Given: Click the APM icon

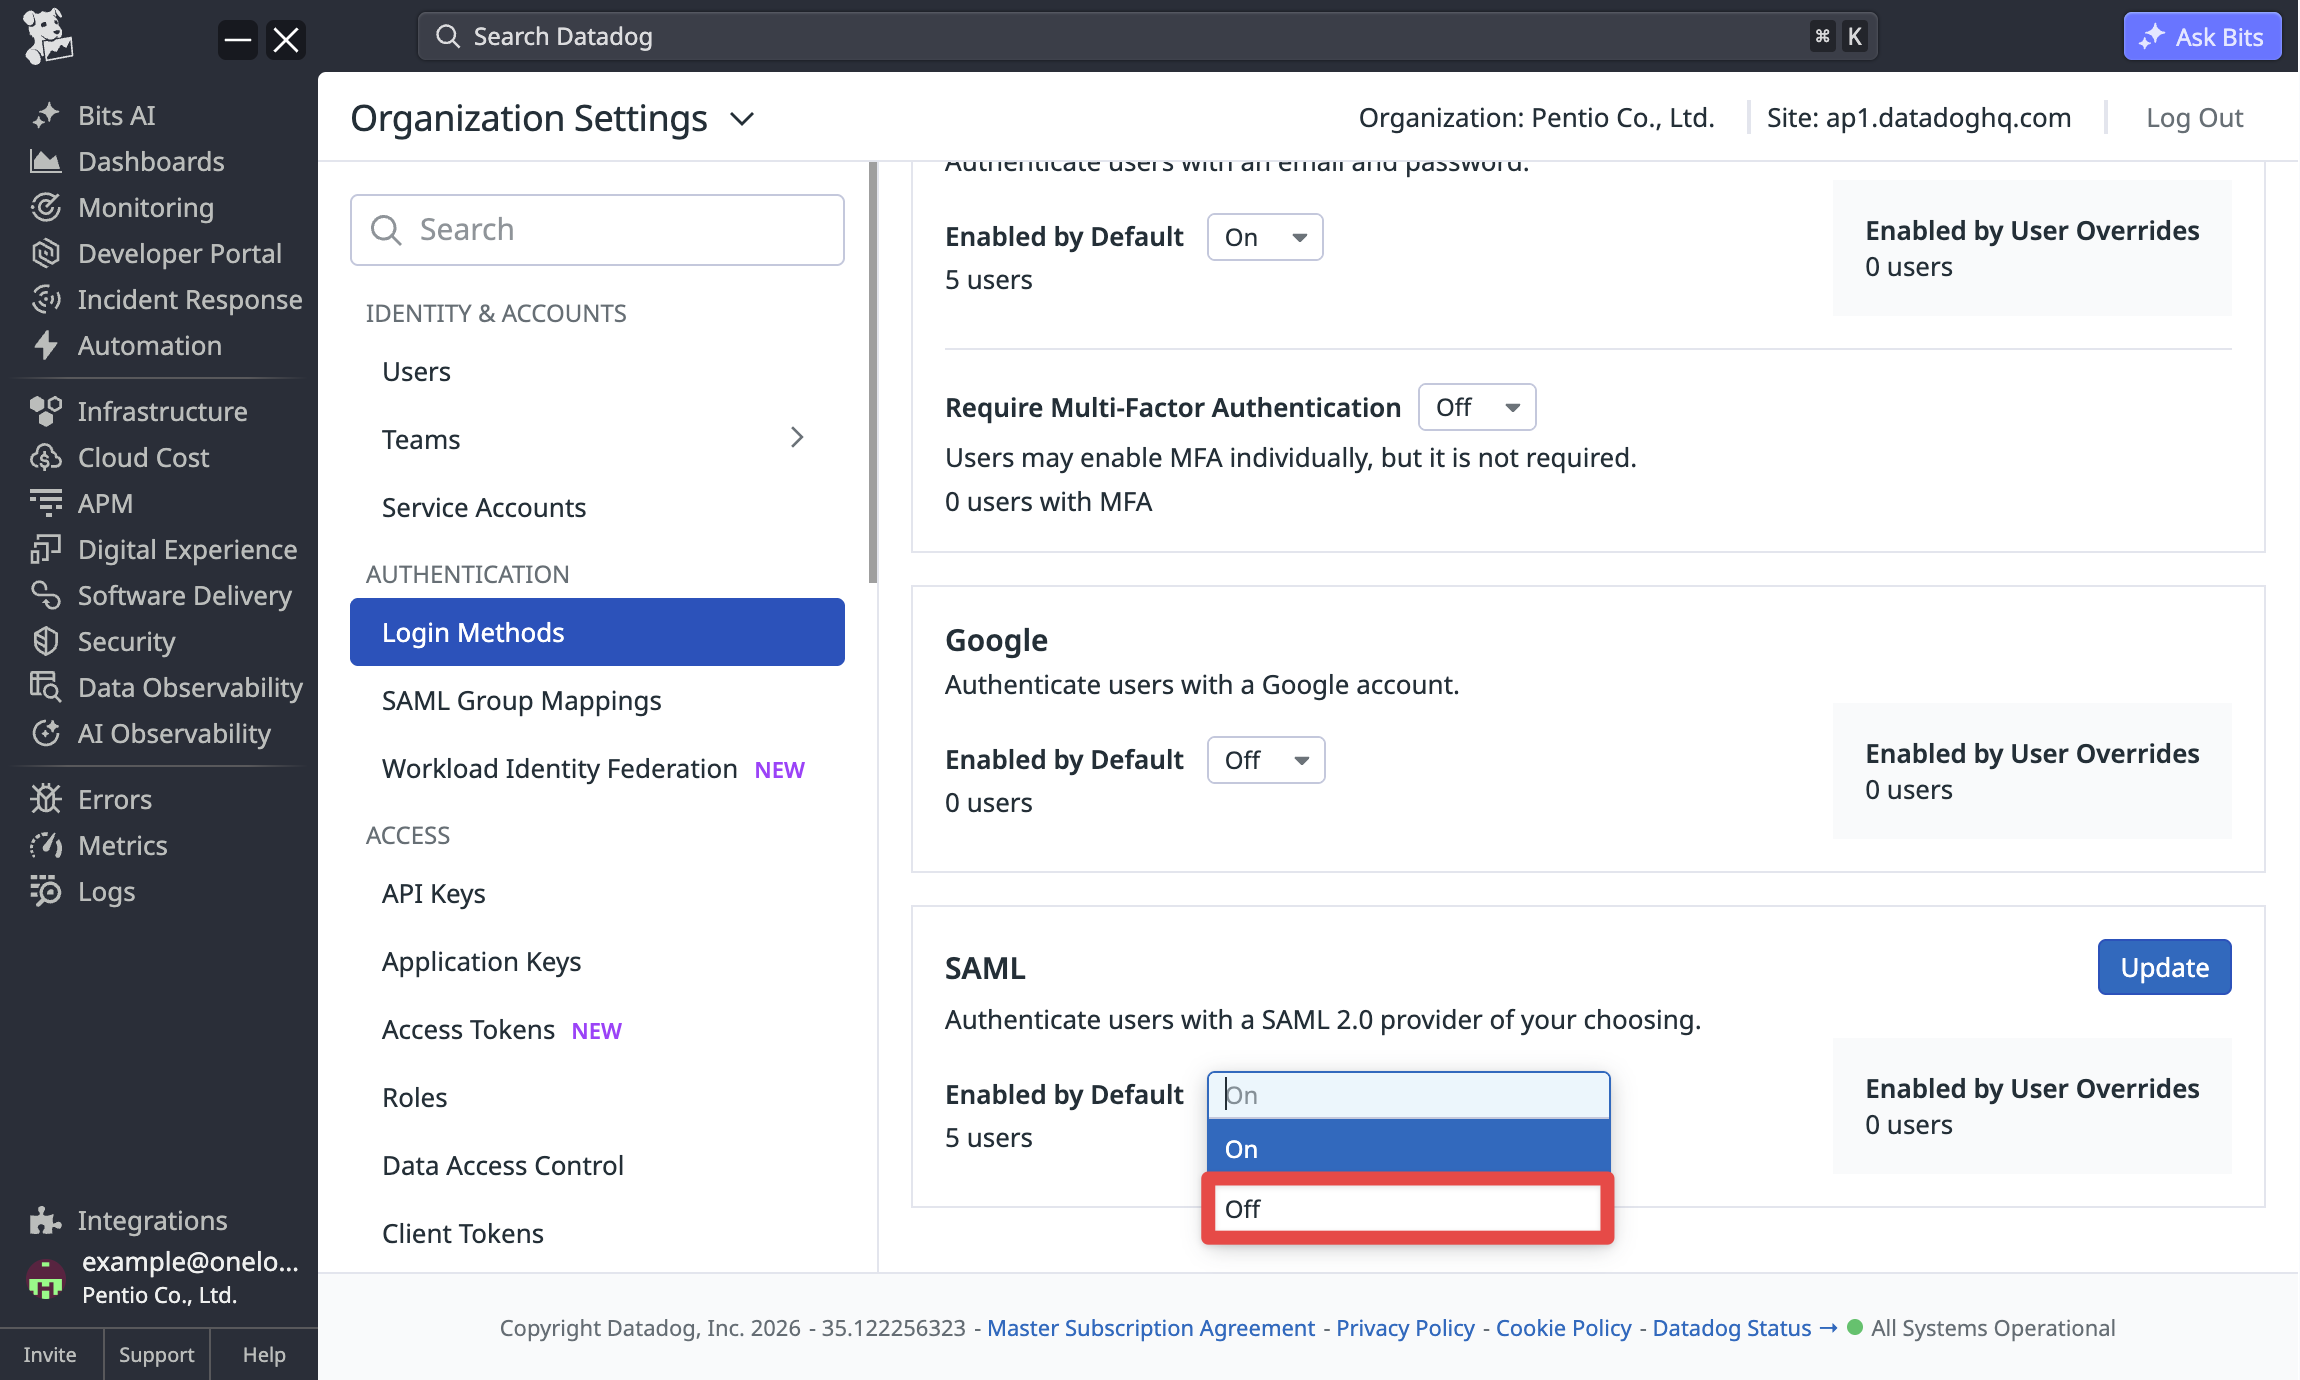Looking at the screenshot, I should point(45,503).
